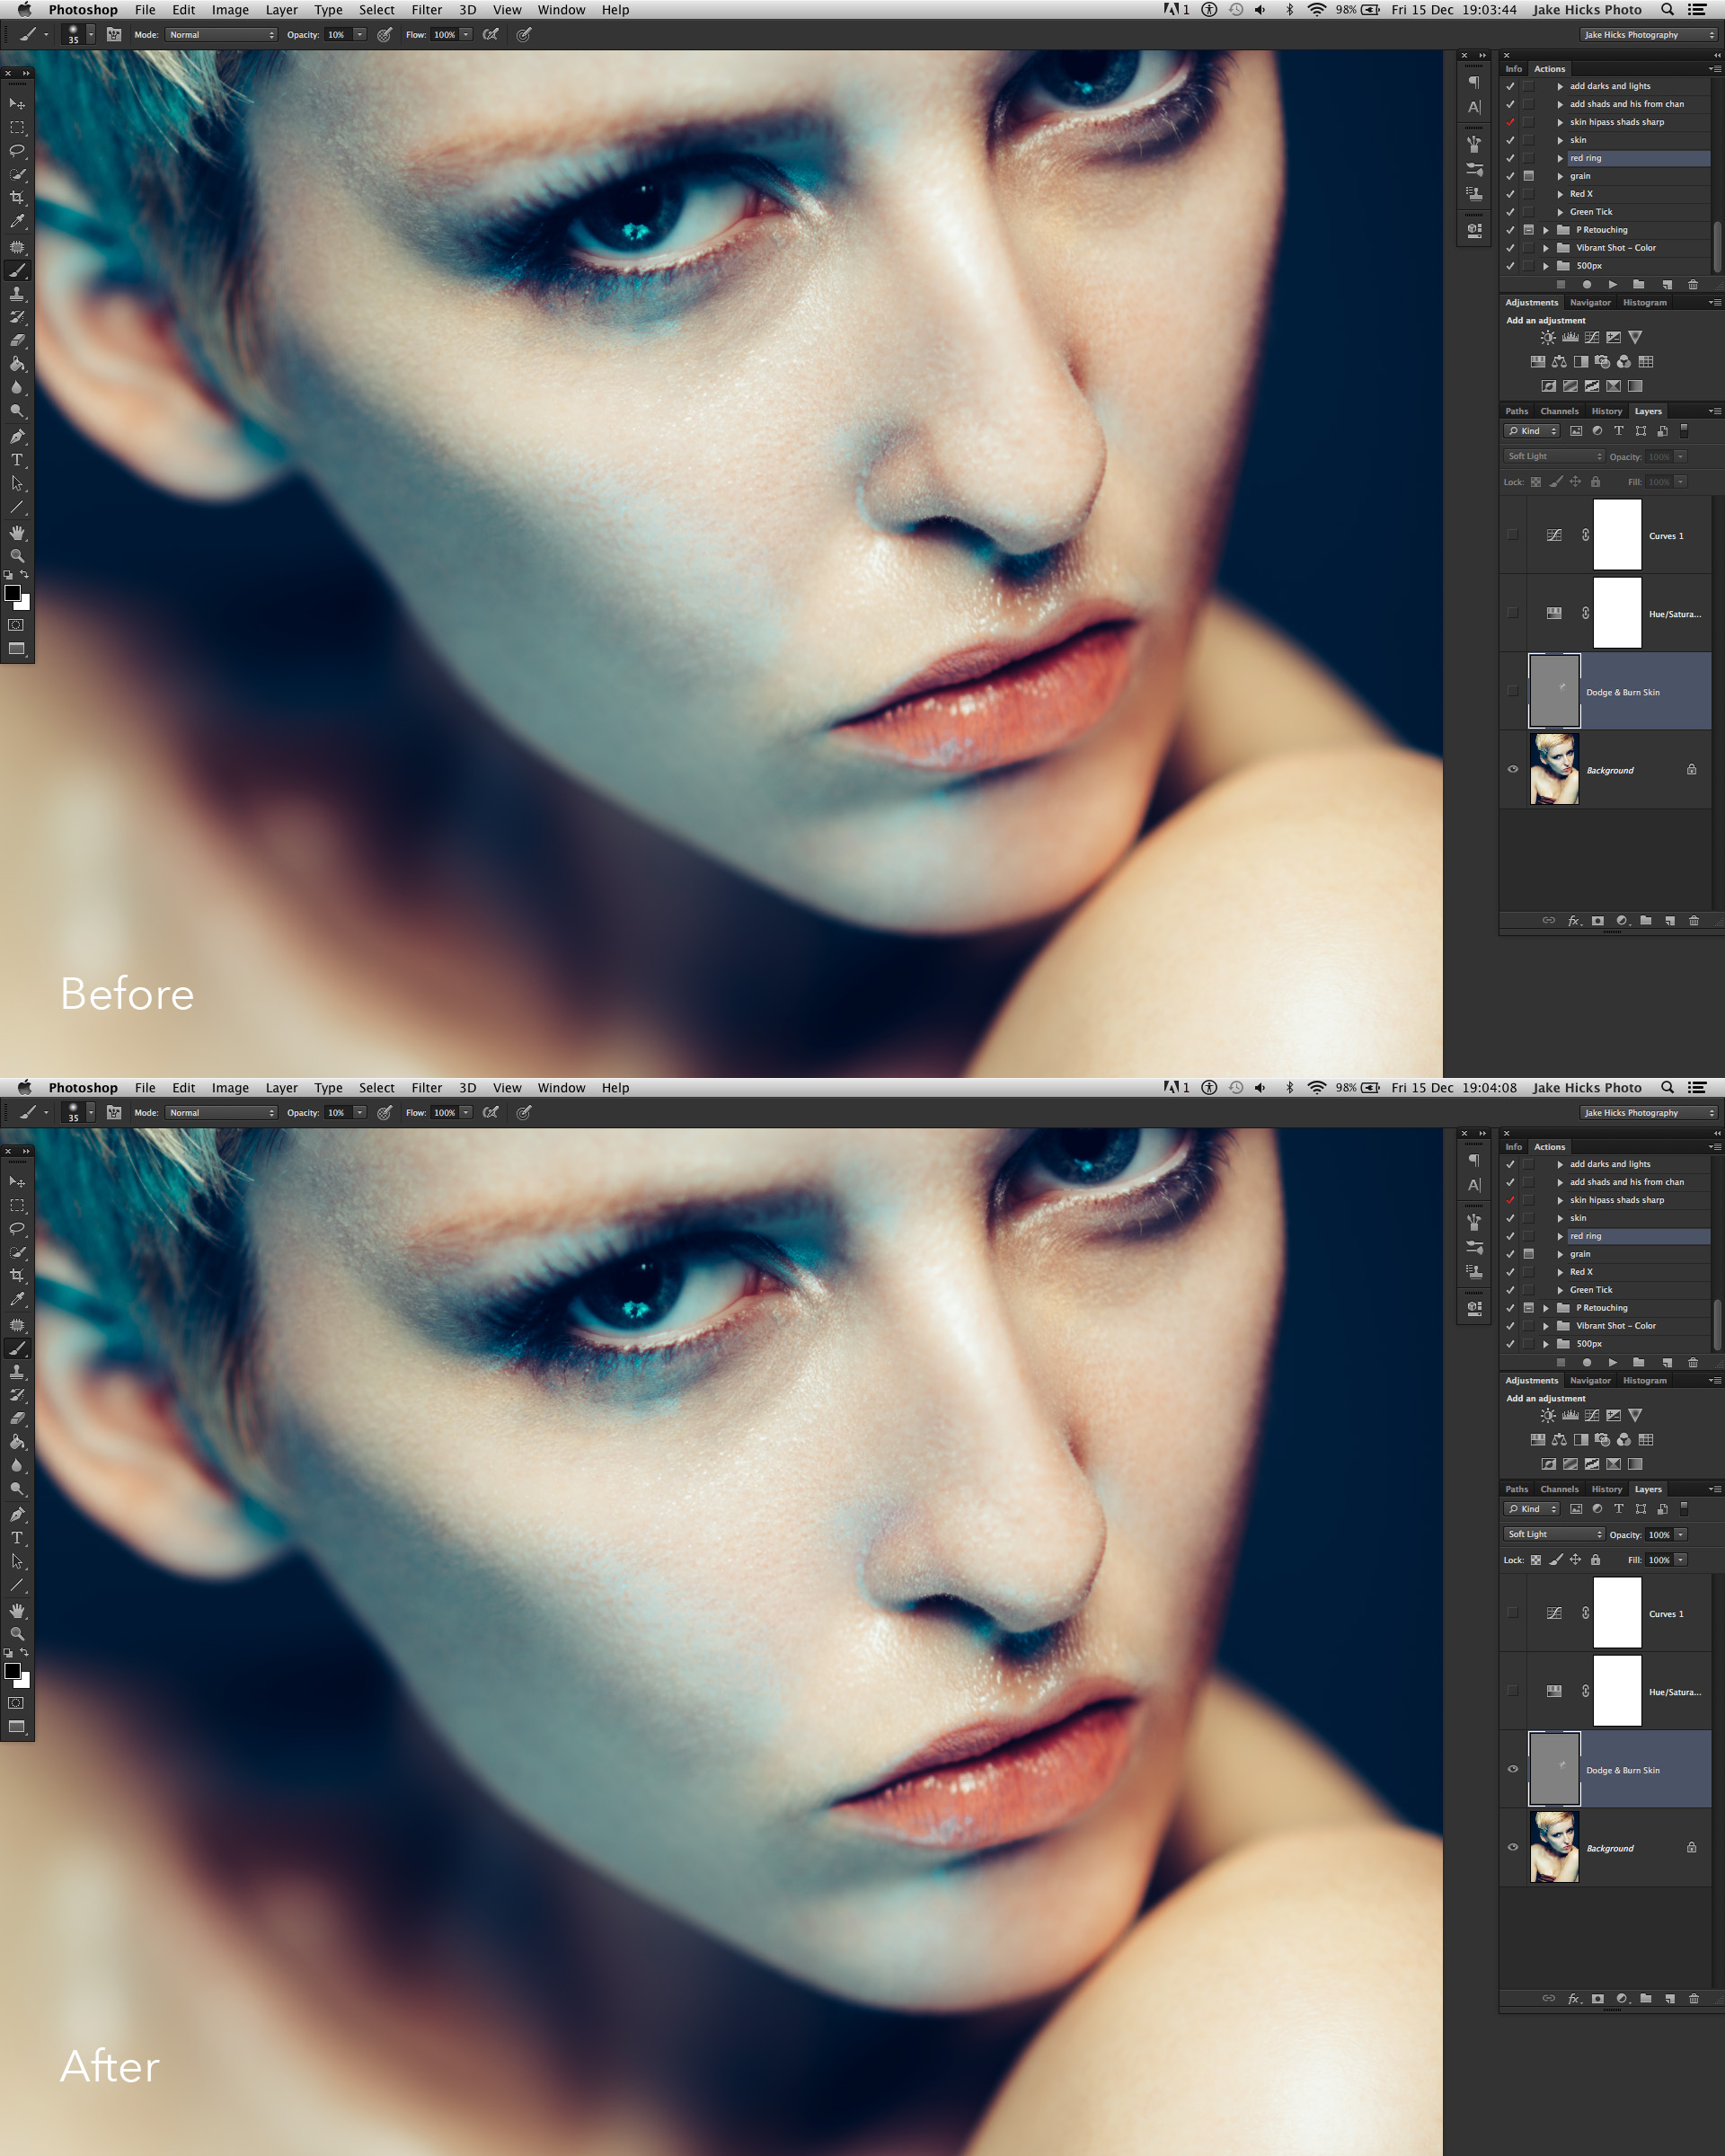This screenshot has height=2156, width=1725.
Task: Hide the Background layer in Before screenshot
Action: (x=1512, y=769)
